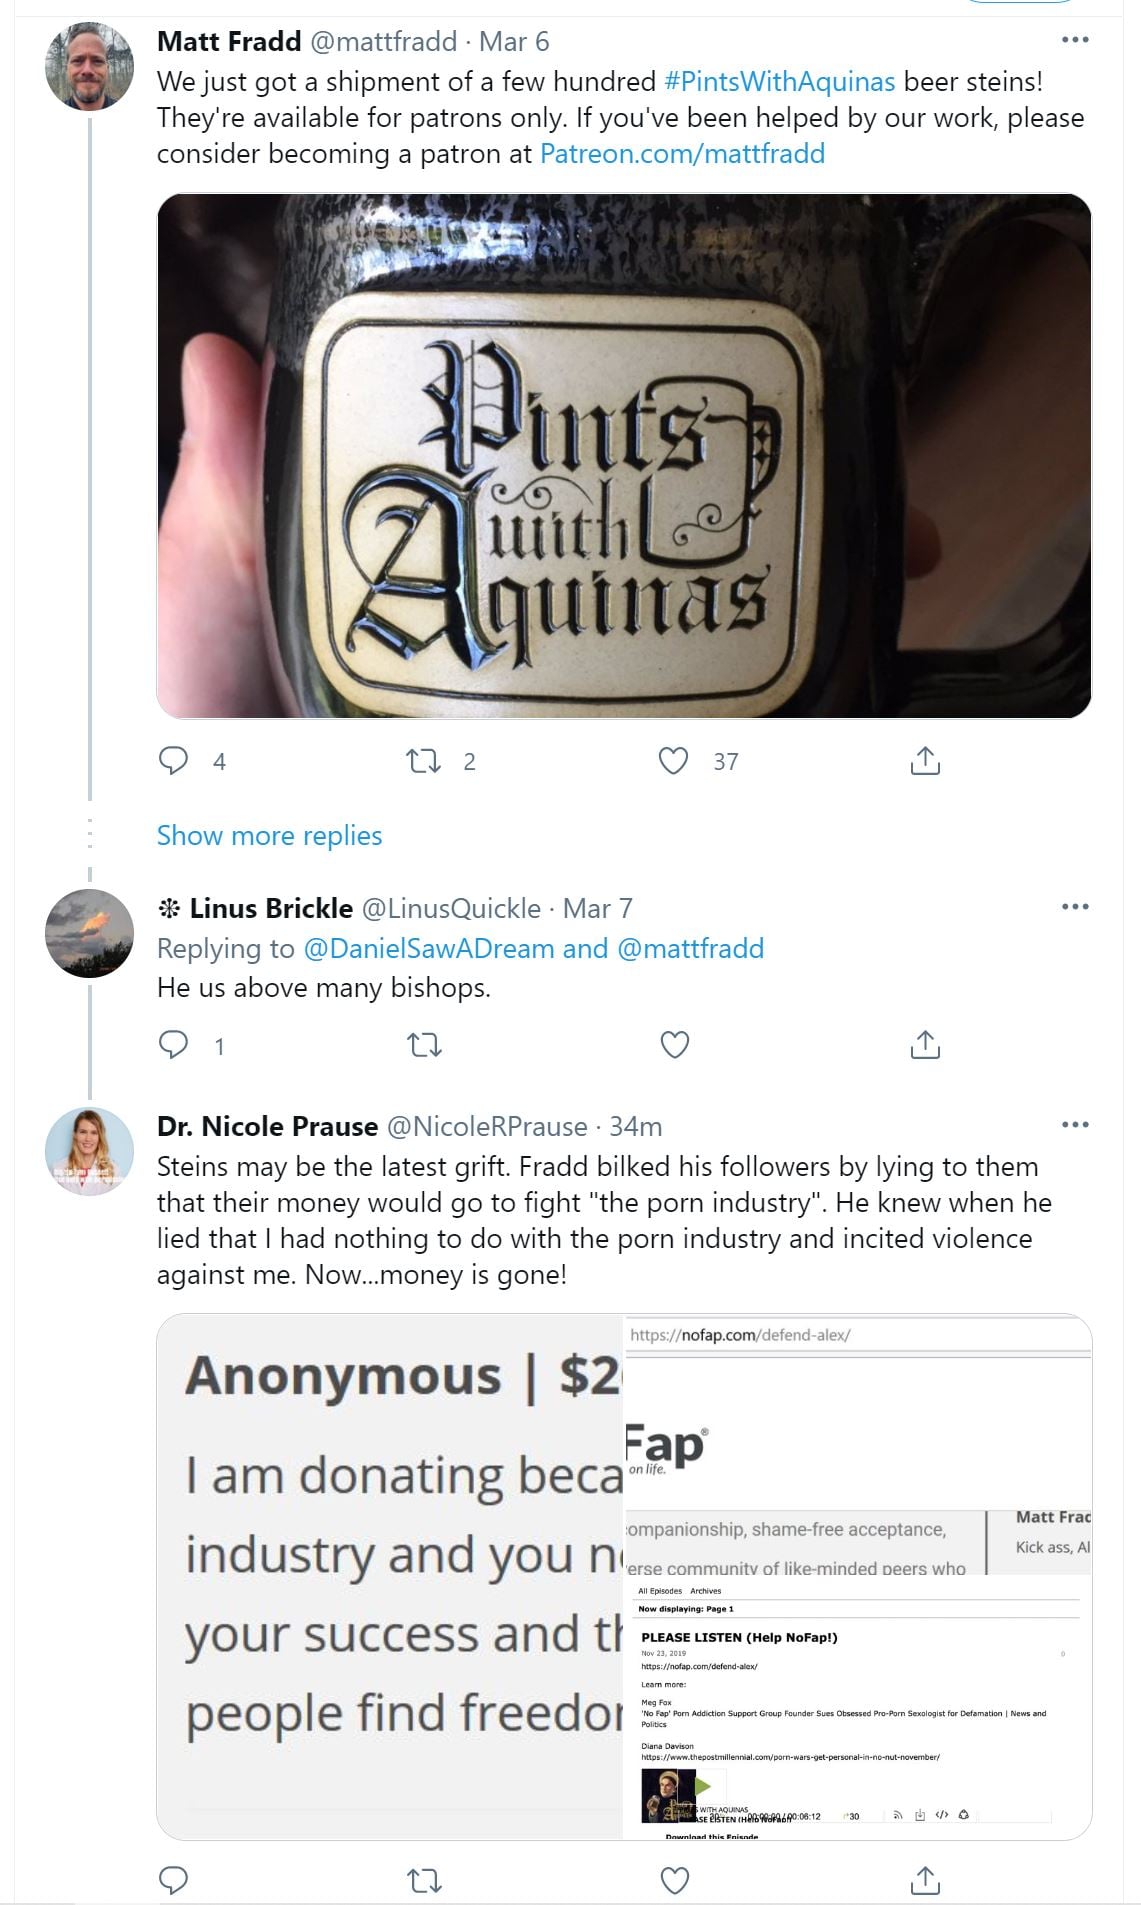This screenshot has width=1141, height=1905.
Task: Reply to Dr. Nicole Prause's tweet
Action: pos(174,1880)
